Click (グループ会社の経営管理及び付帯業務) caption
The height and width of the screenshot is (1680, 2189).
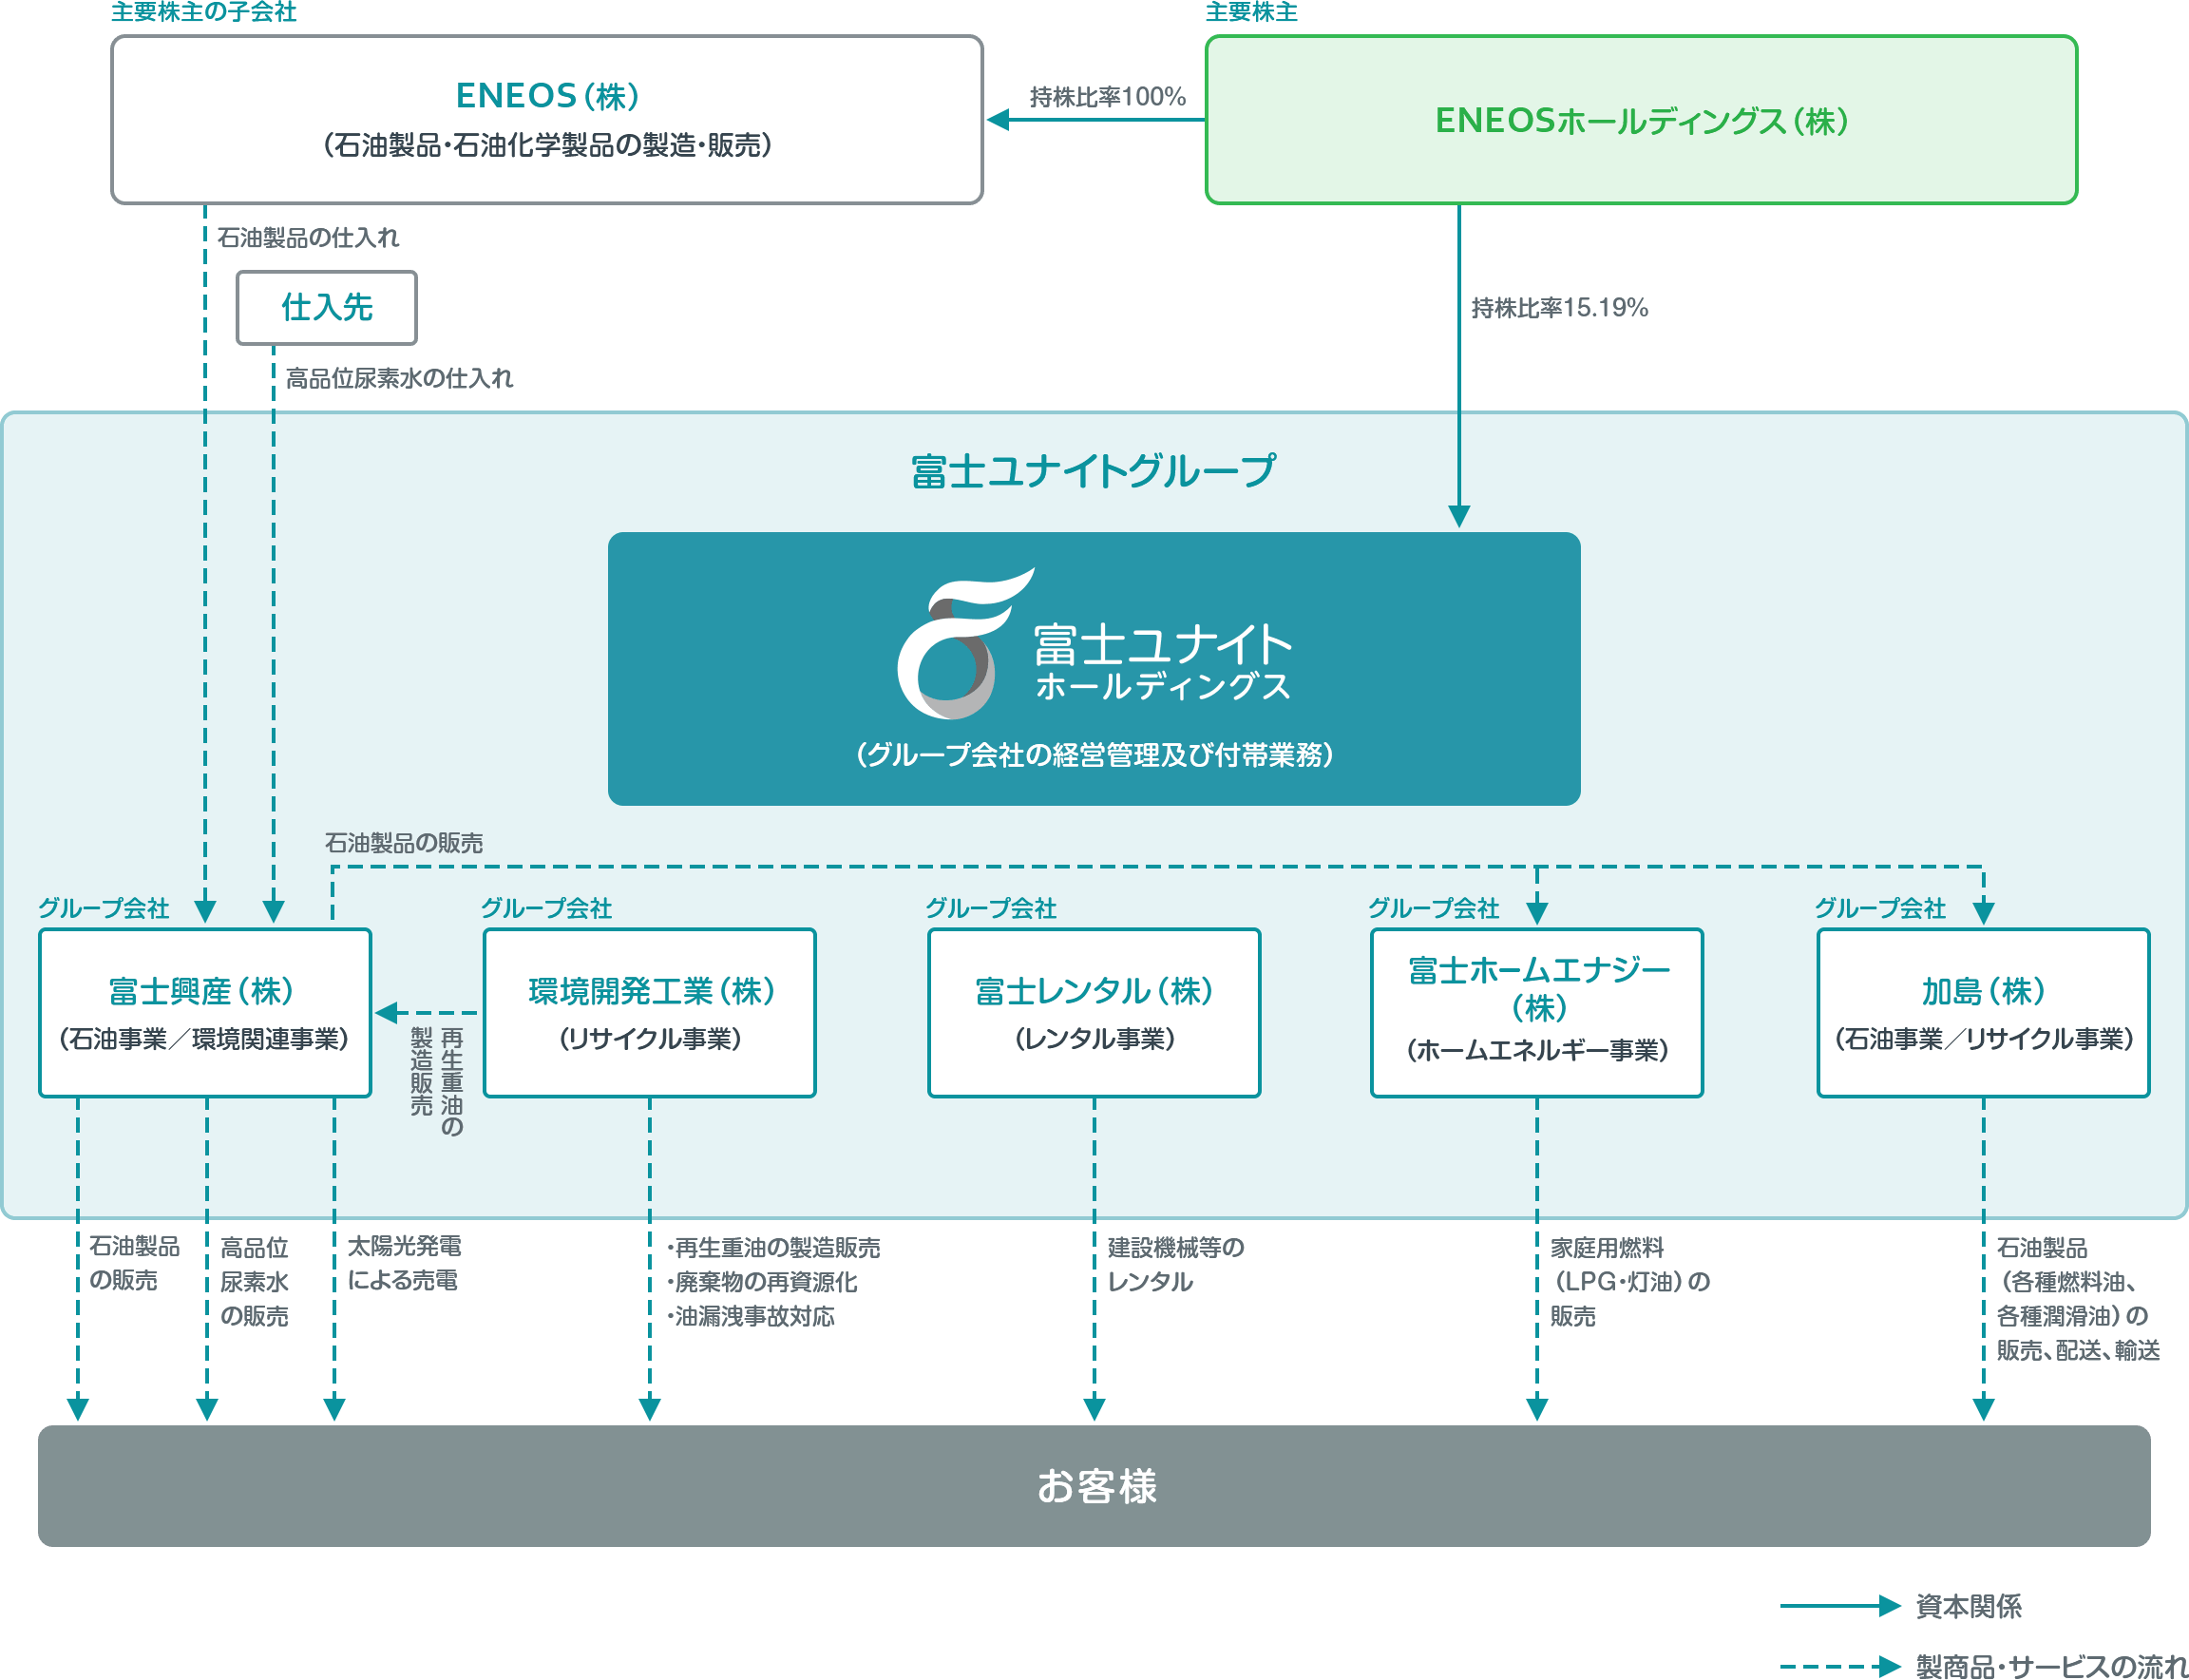click(x=1094, y=754)
